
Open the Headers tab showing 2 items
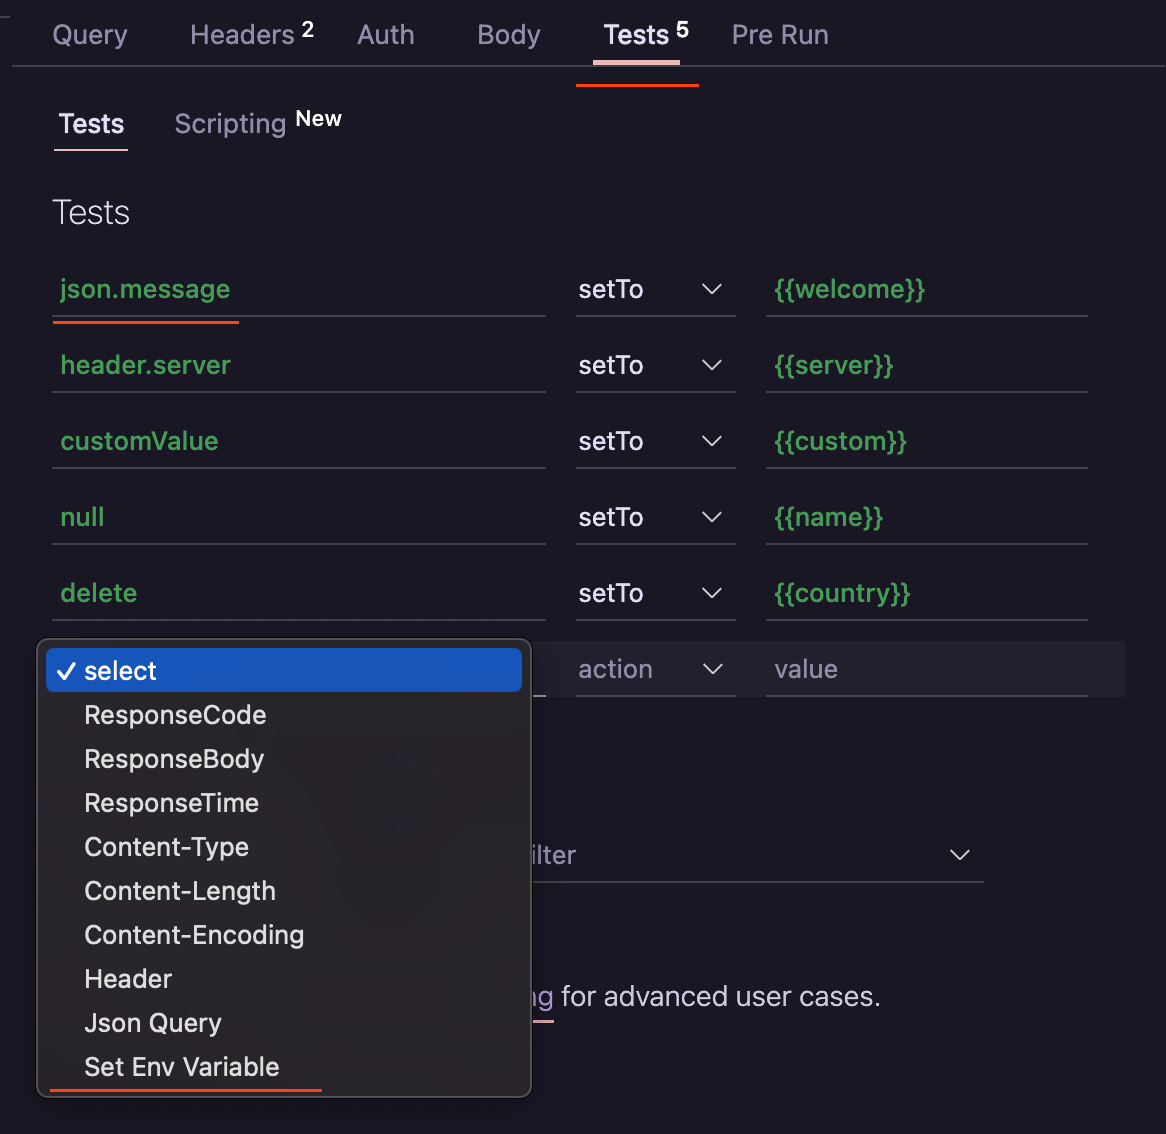(243, 35)
